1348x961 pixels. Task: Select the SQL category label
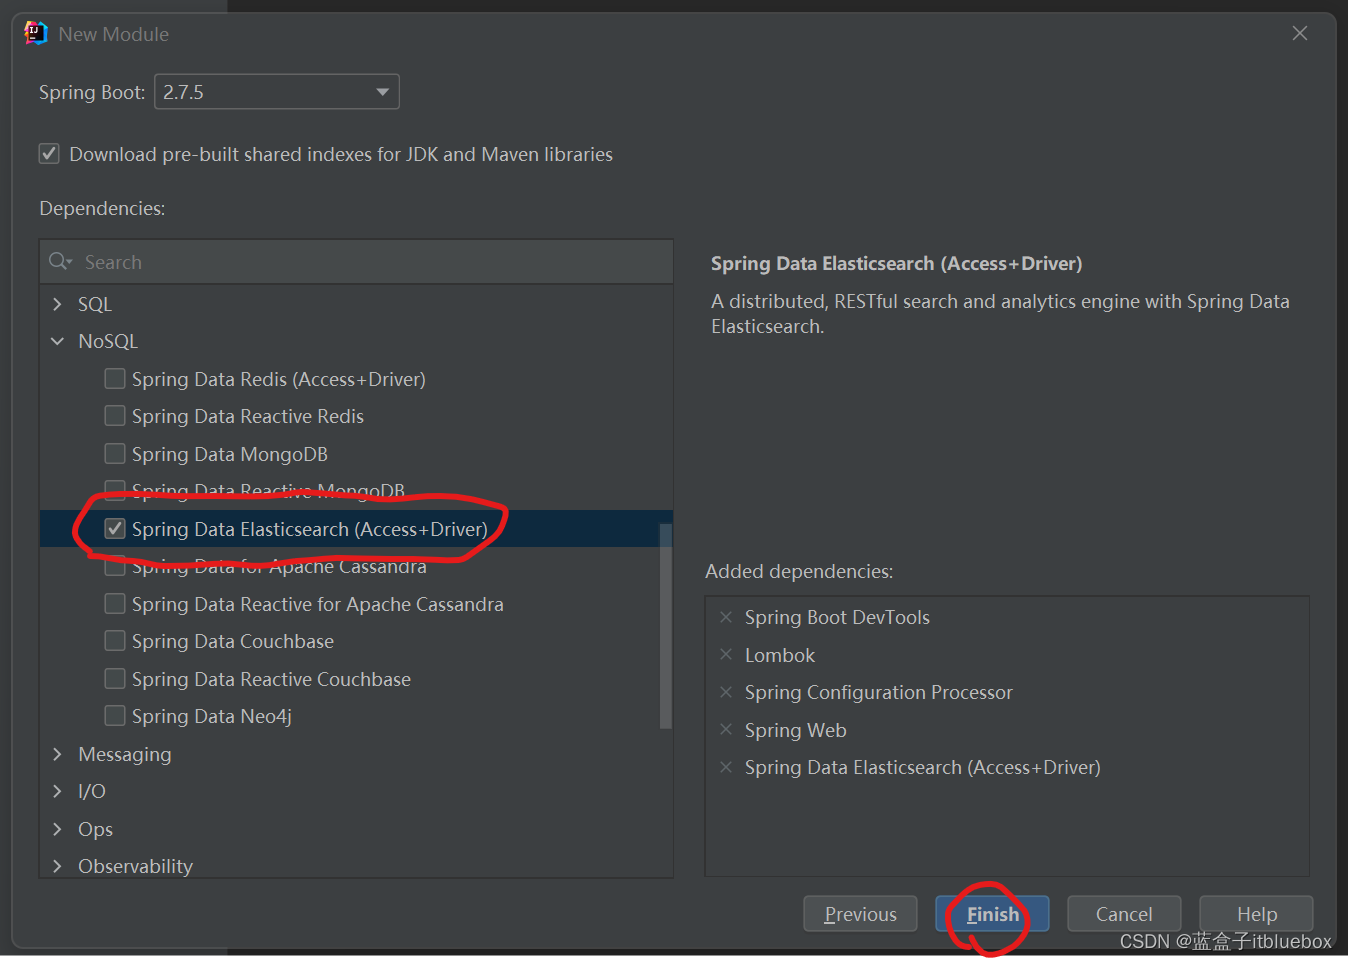[x=95, y=304]
